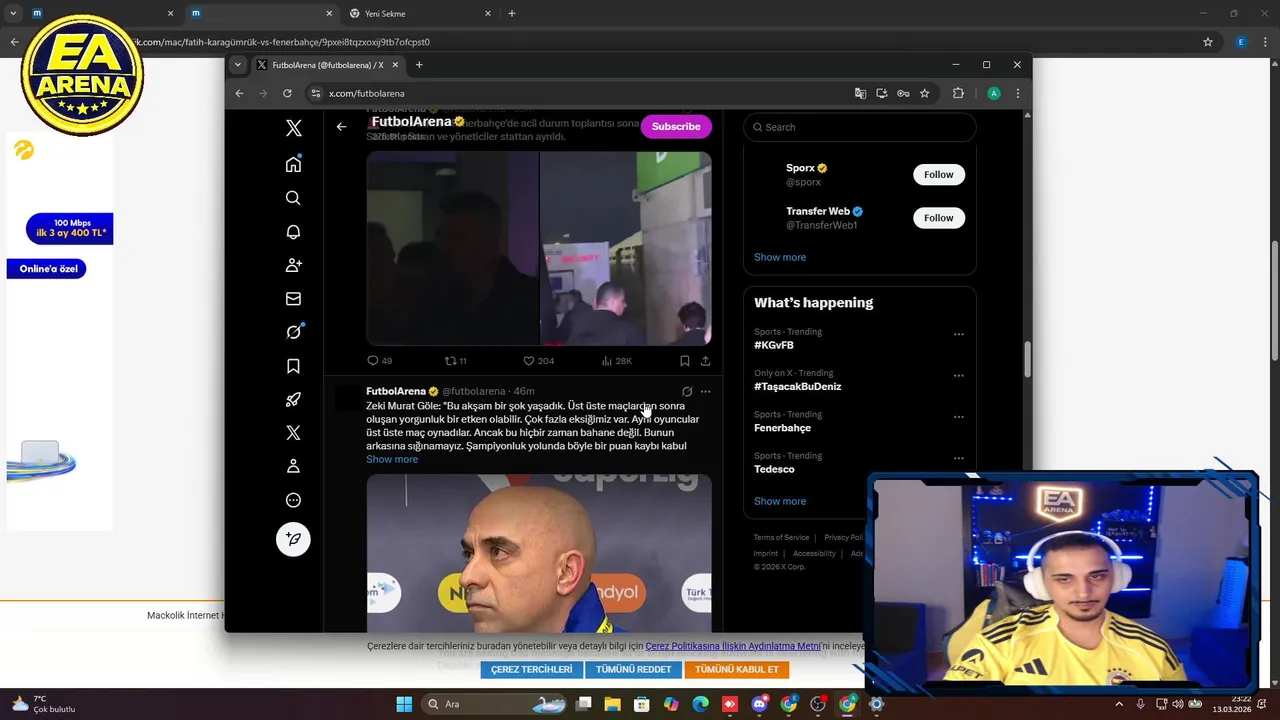
Task: Click install app icon in x.com address bar
Action: [x=882, y=93]
